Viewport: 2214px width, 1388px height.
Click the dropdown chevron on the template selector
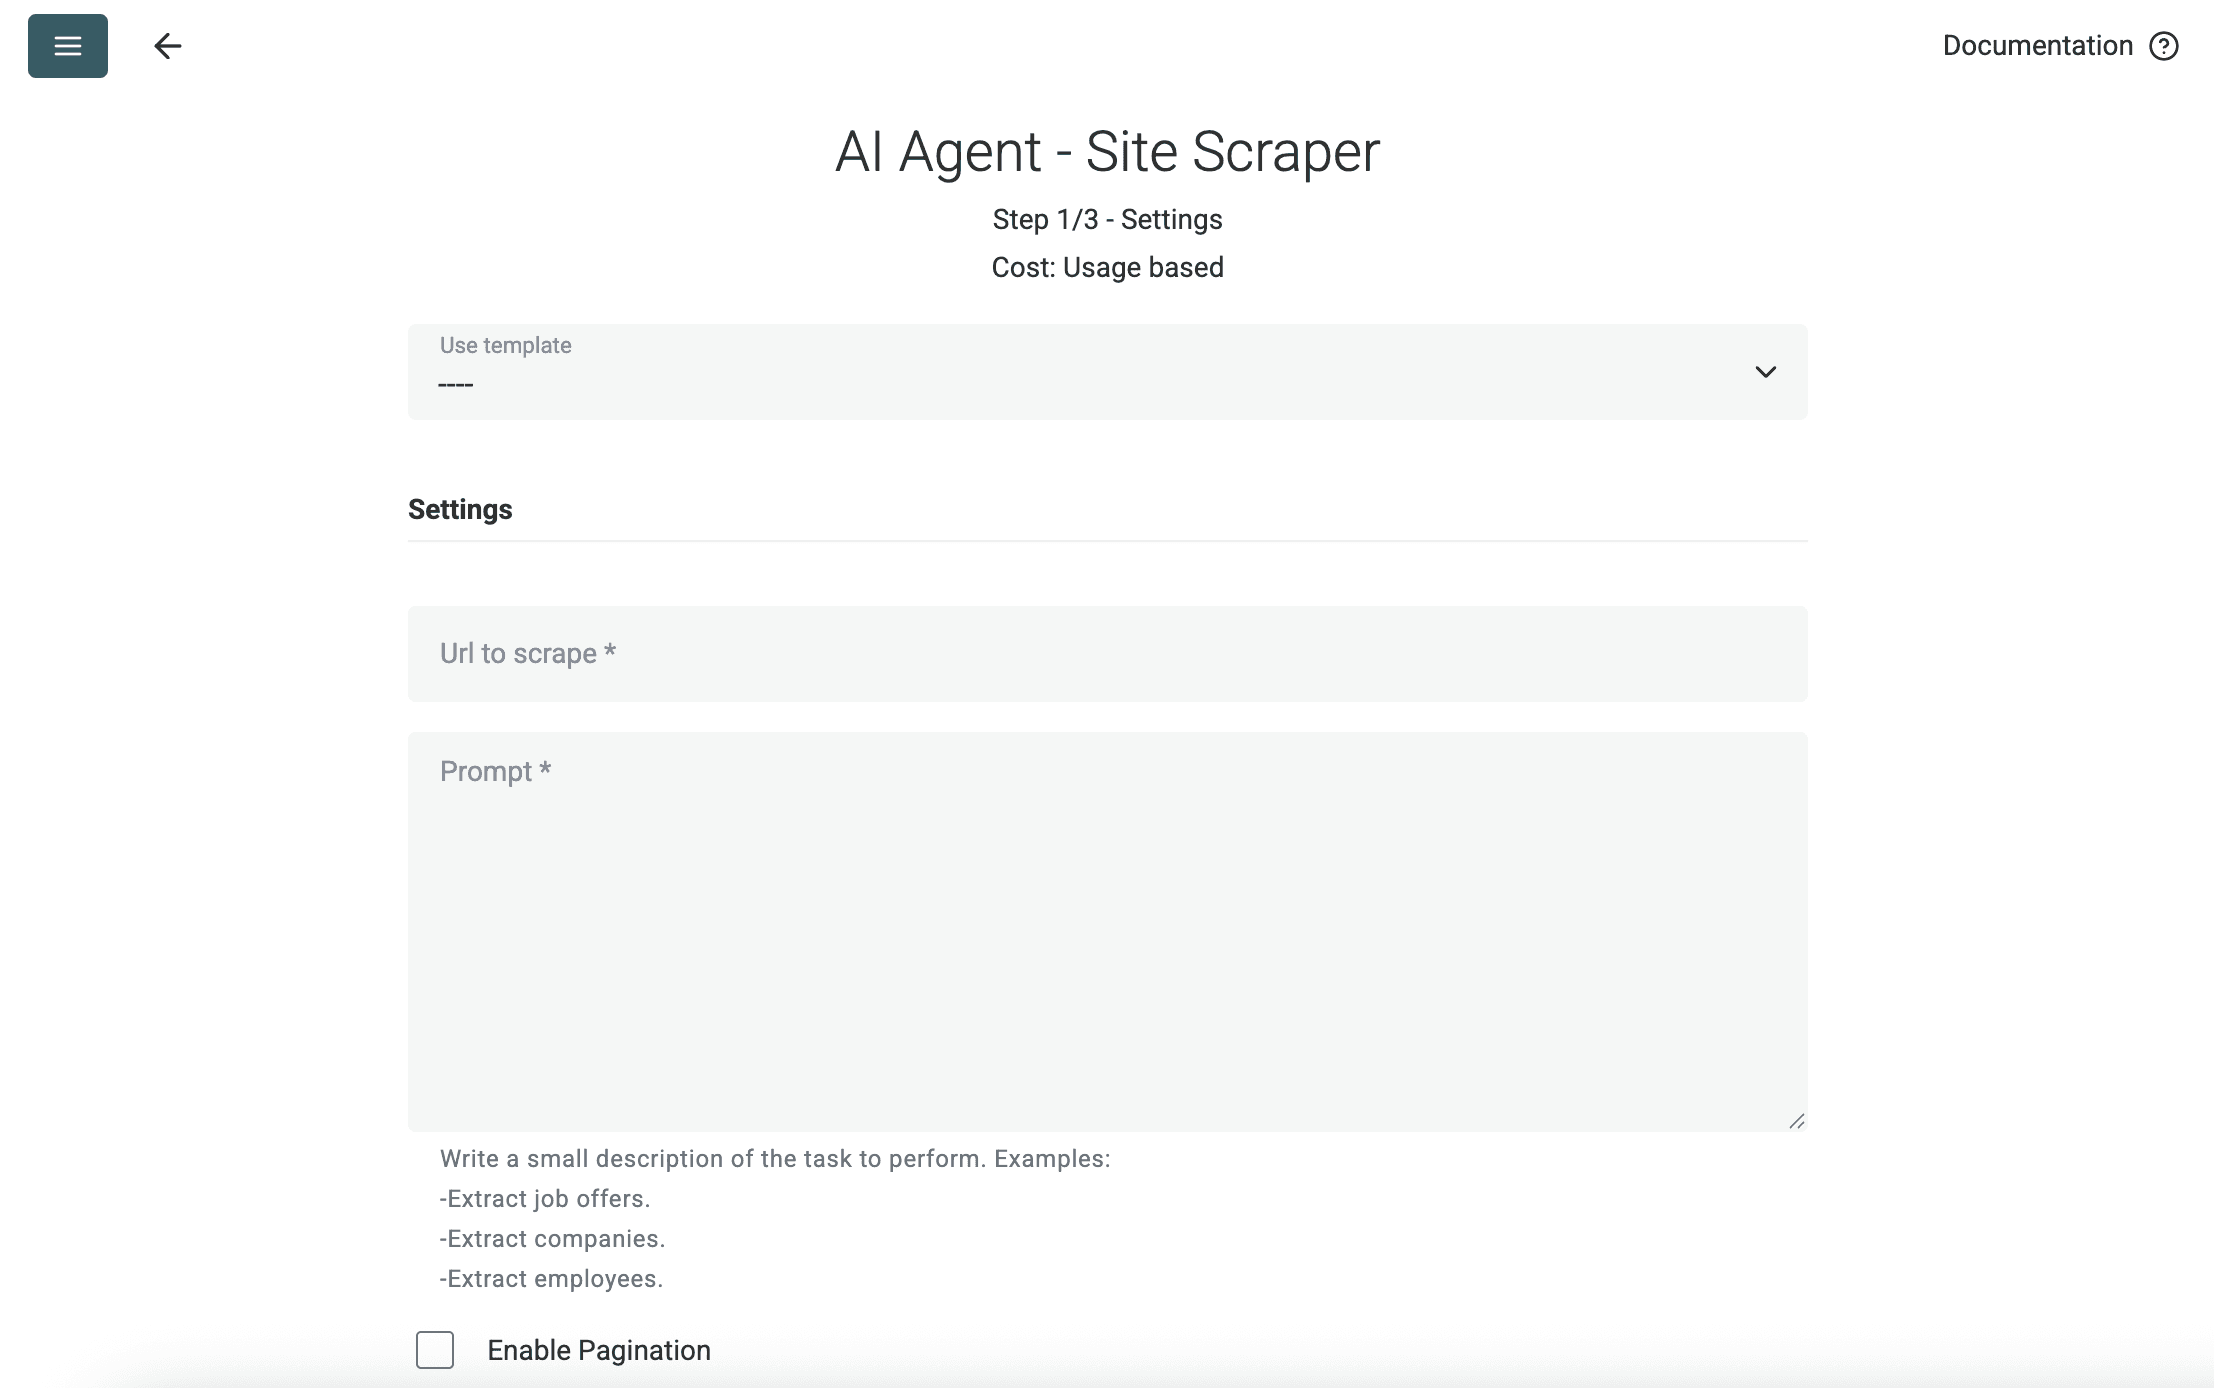[x=1766, y=371]
